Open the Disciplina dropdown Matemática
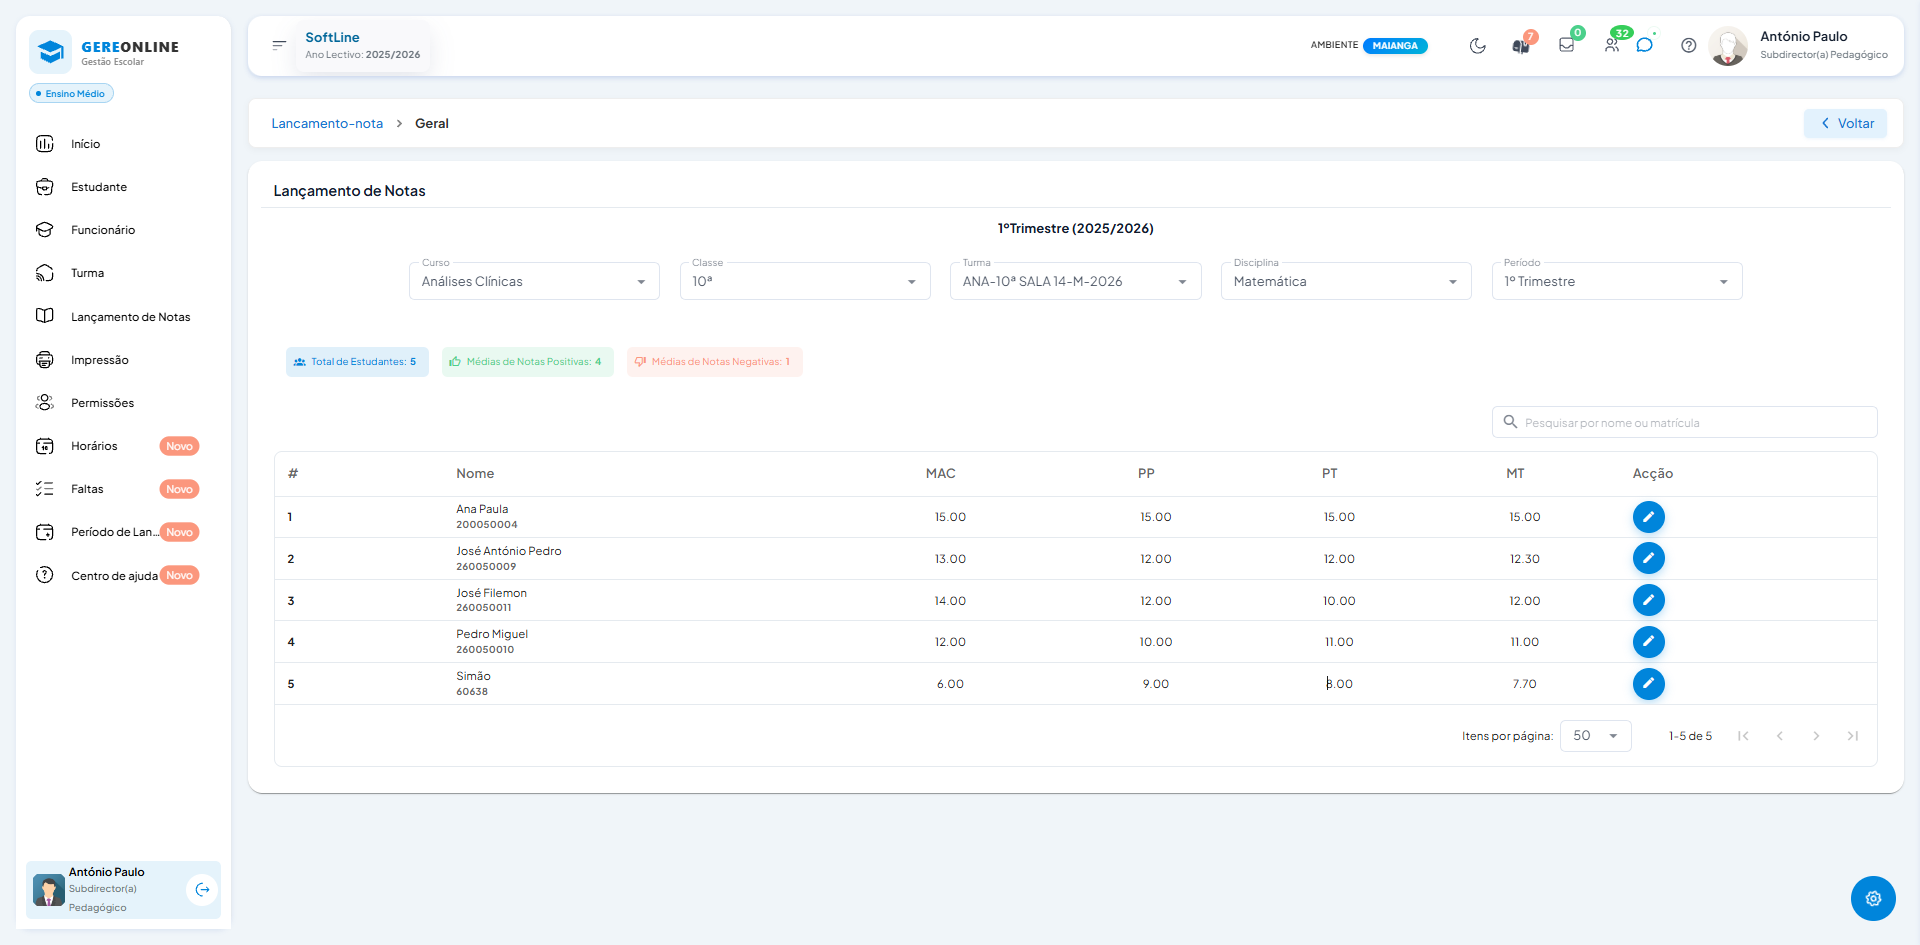The width and height of the screenshot is (1920, 945). (1346, 281)
